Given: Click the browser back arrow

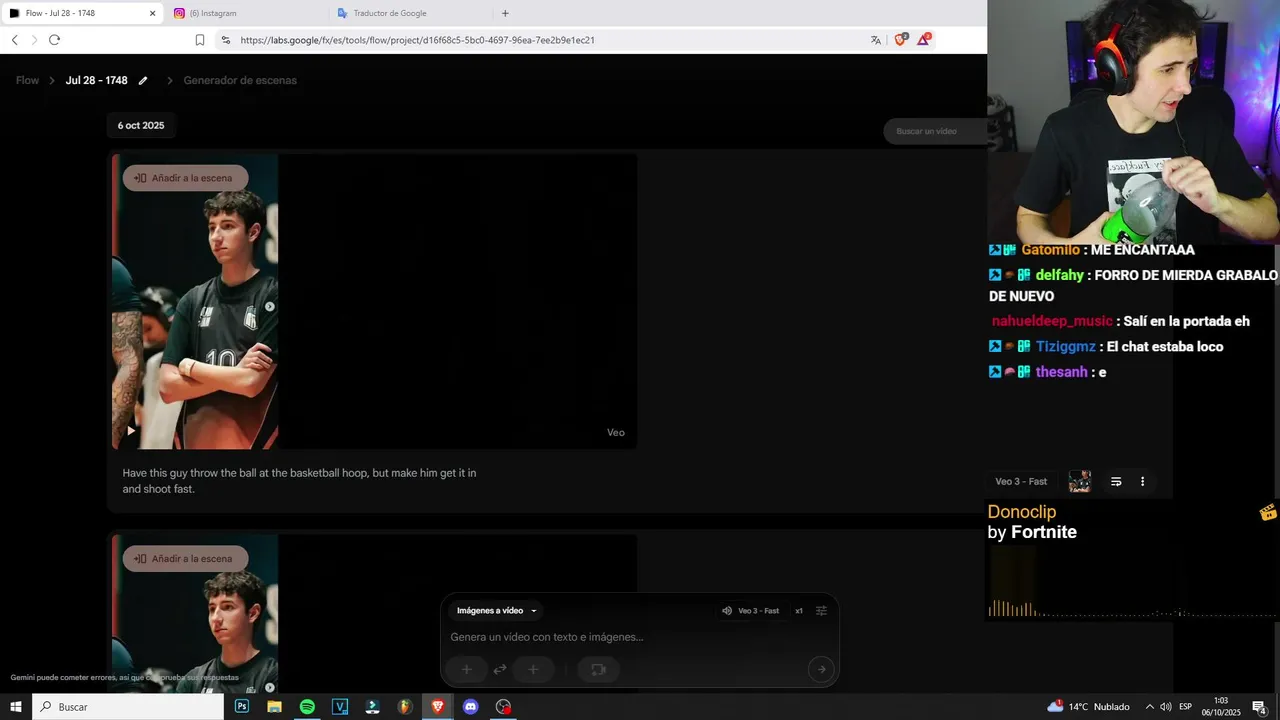Looking at the screenshot, I should (15, 40).
